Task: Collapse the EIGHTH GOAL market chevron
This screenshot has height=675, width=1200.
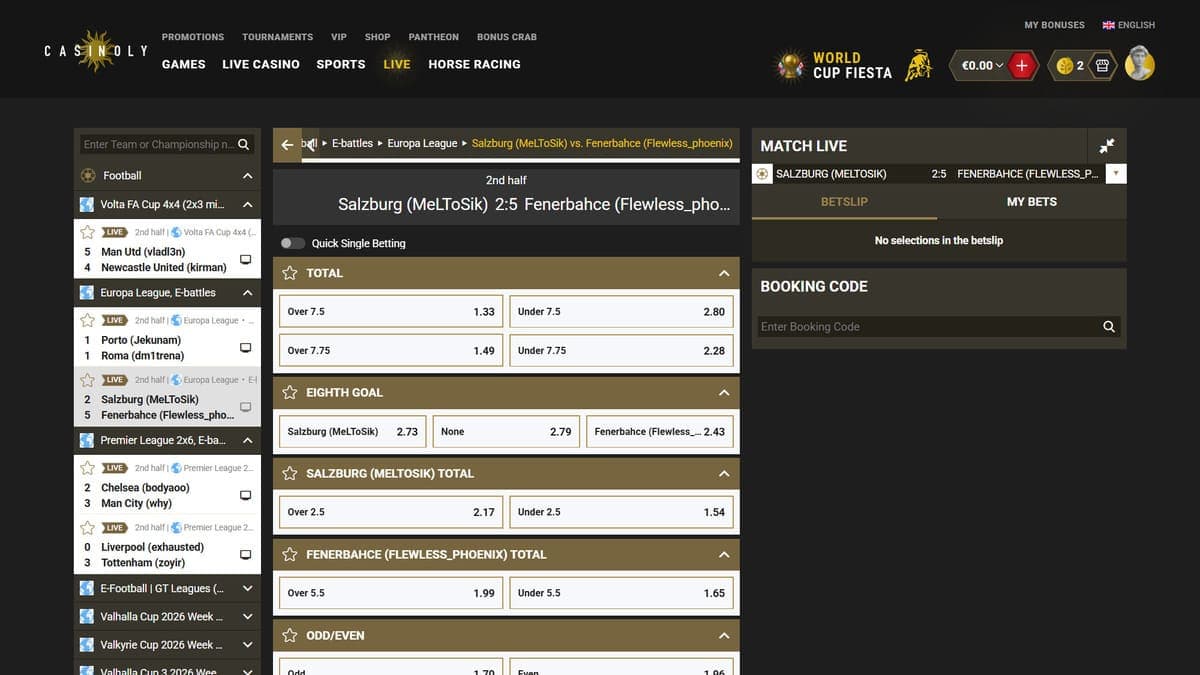Action: pos(724,392)
